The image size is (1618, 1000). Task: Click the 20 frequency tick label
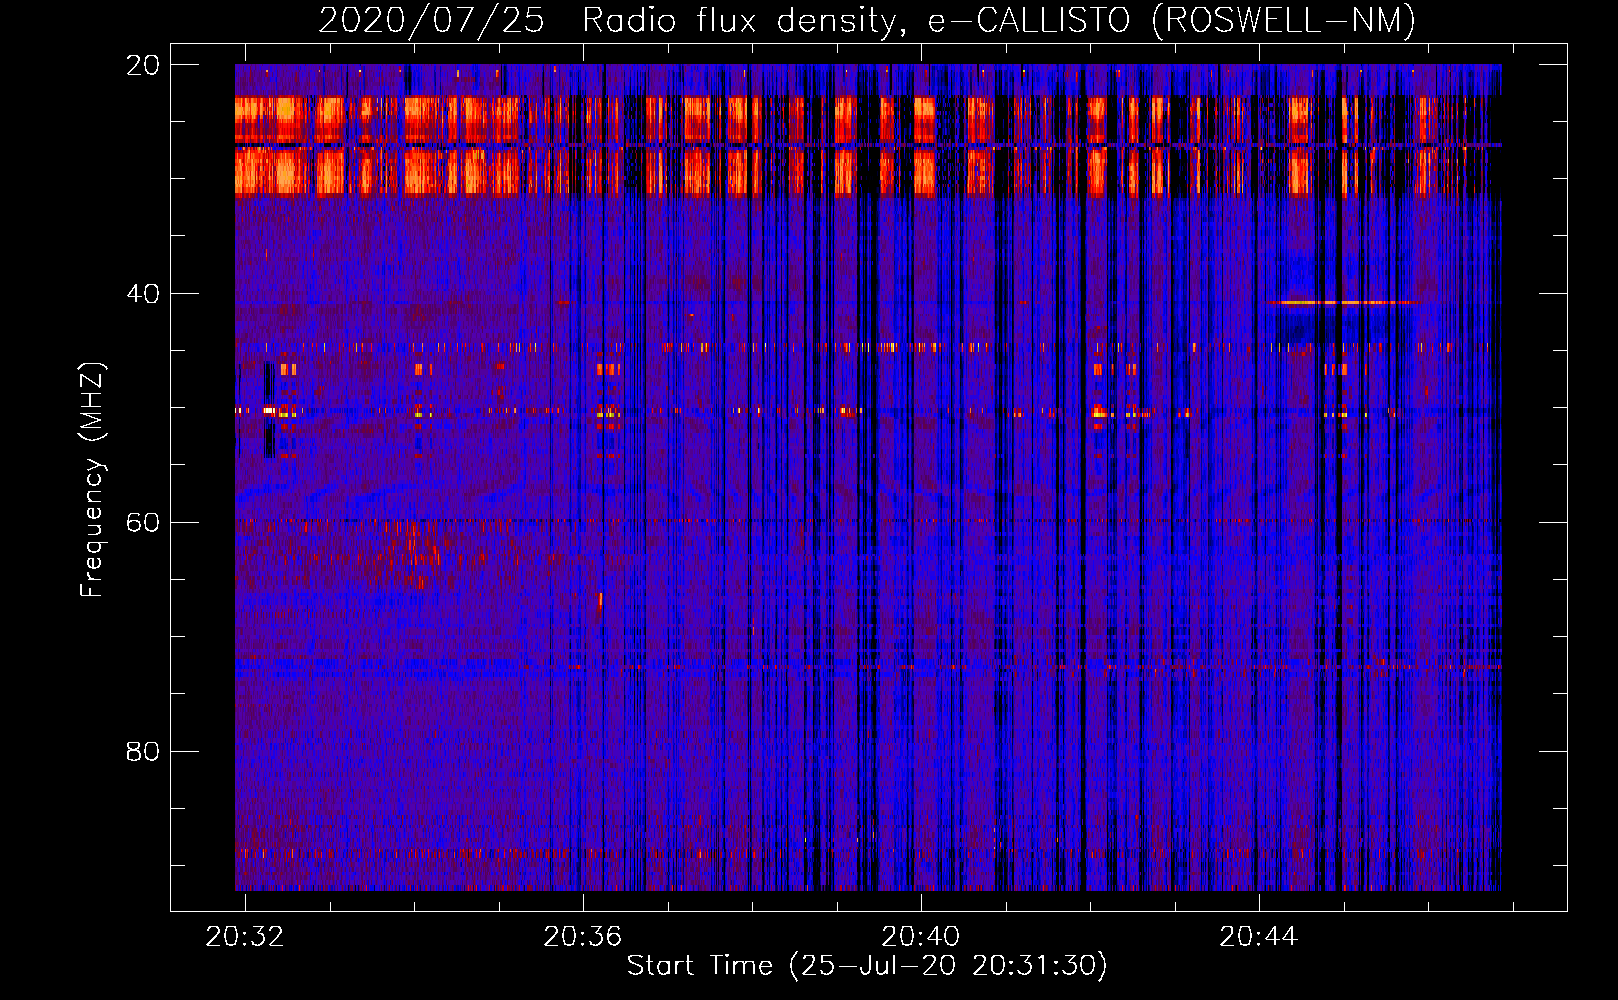pos(143,65)
